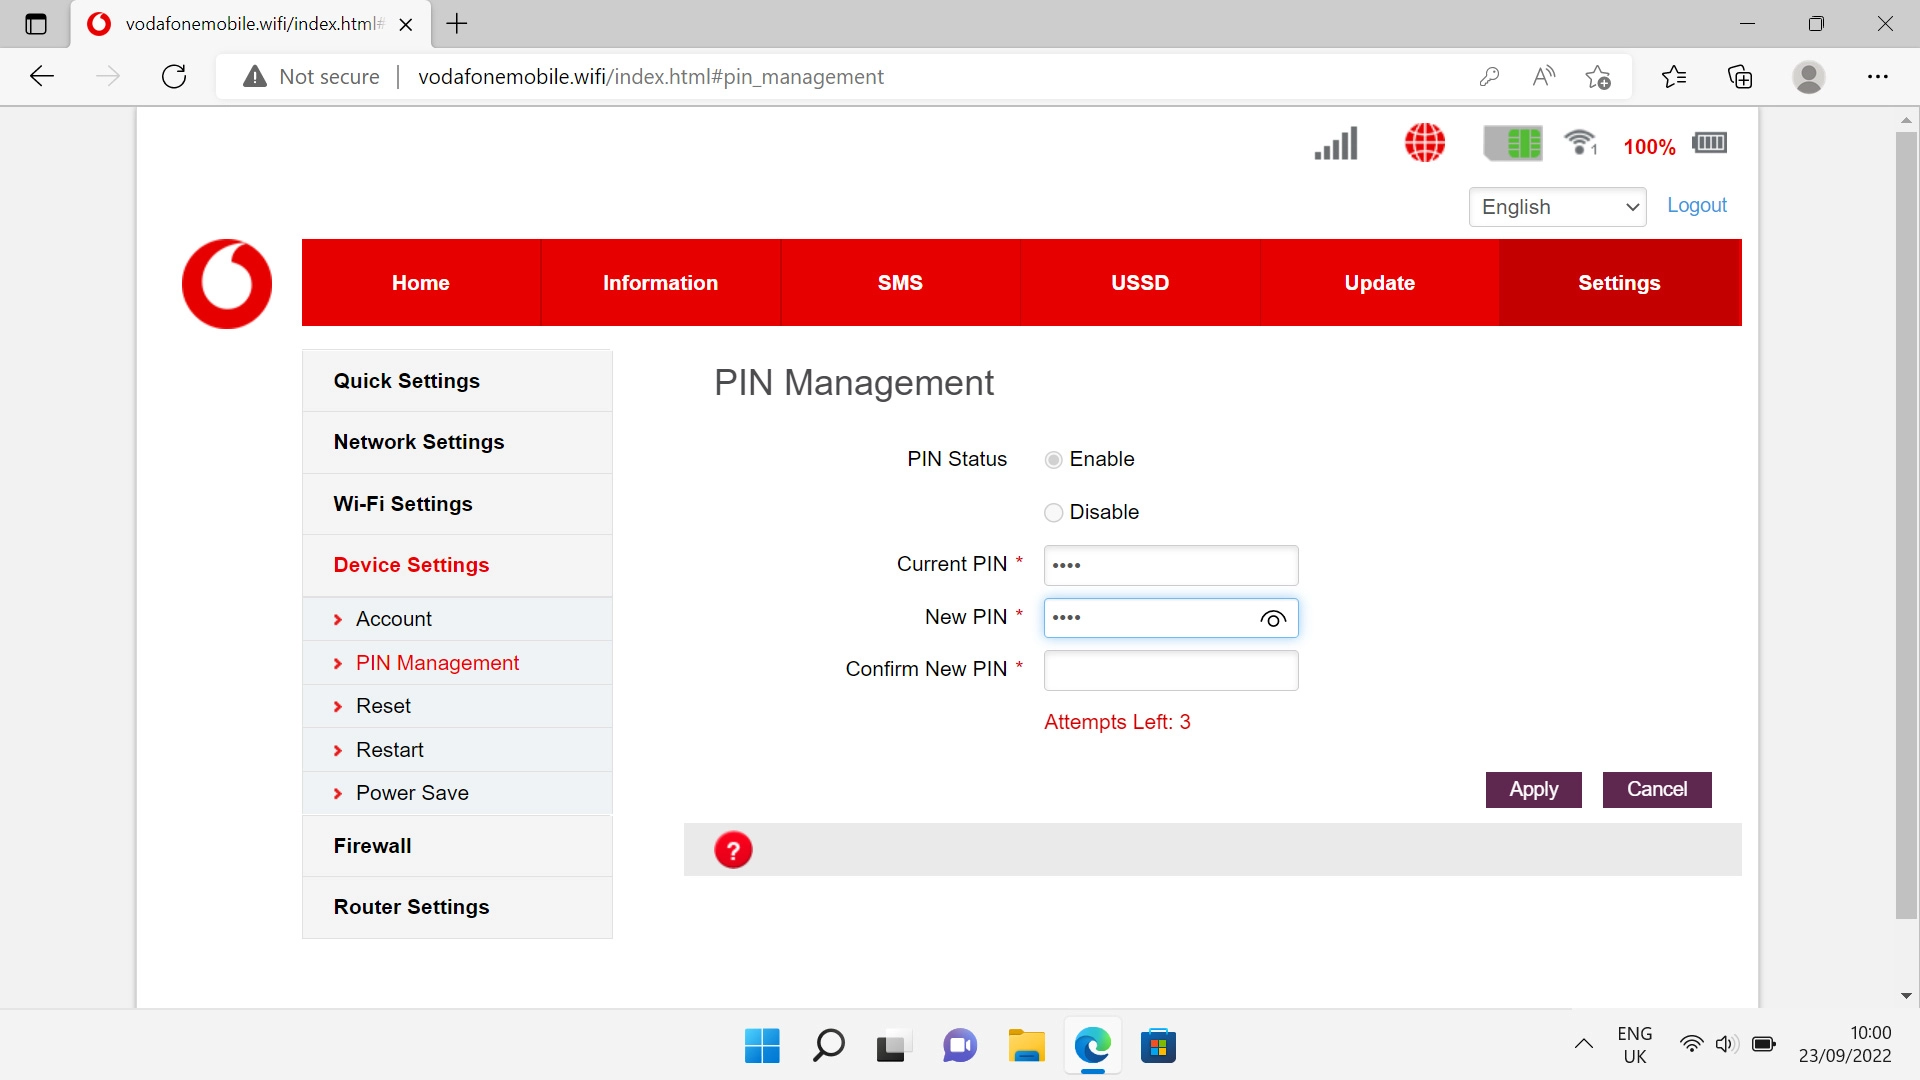Click the signal strength bars icon
The height and width of the screenshot is (1080, 1920).
(1336, 143)
